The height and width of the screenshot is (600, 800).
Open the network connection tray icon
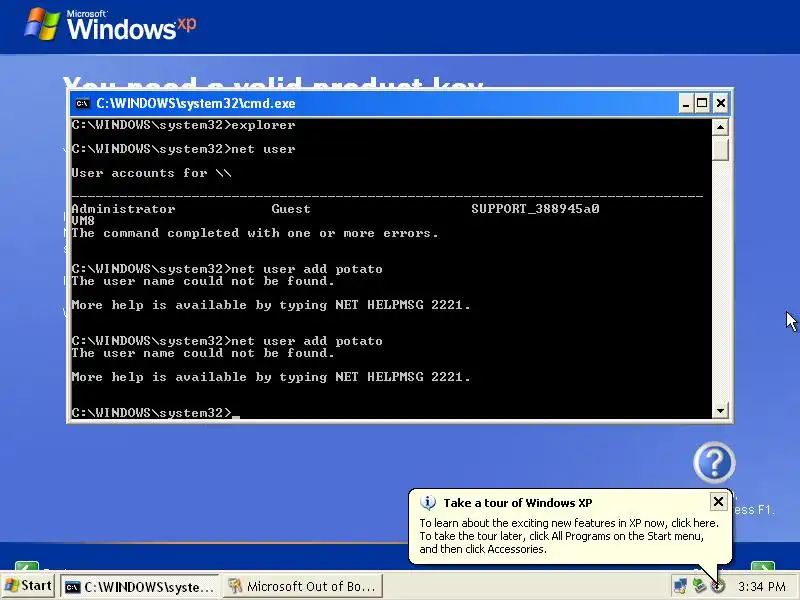680,586
